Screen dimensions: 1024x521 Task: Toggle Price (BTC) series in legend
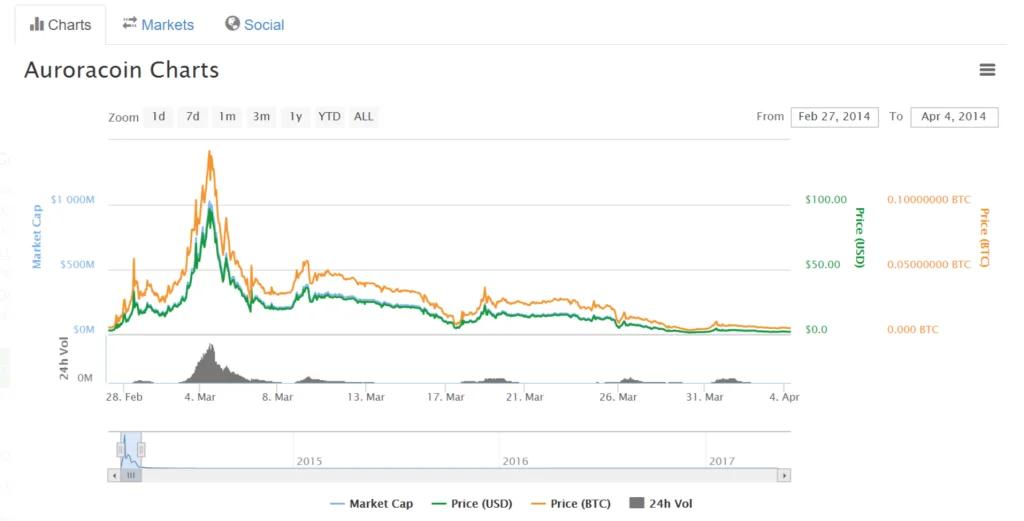click(571, 503)
